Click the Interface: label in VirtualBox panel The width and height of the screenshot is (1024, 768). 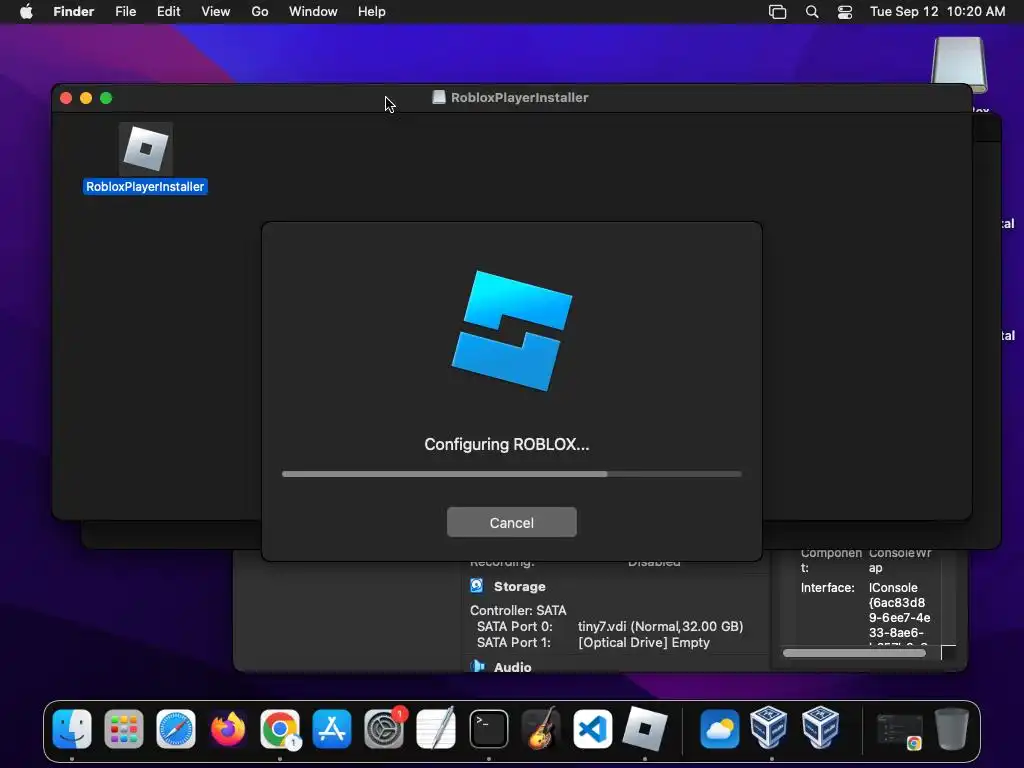coord(827,588)
